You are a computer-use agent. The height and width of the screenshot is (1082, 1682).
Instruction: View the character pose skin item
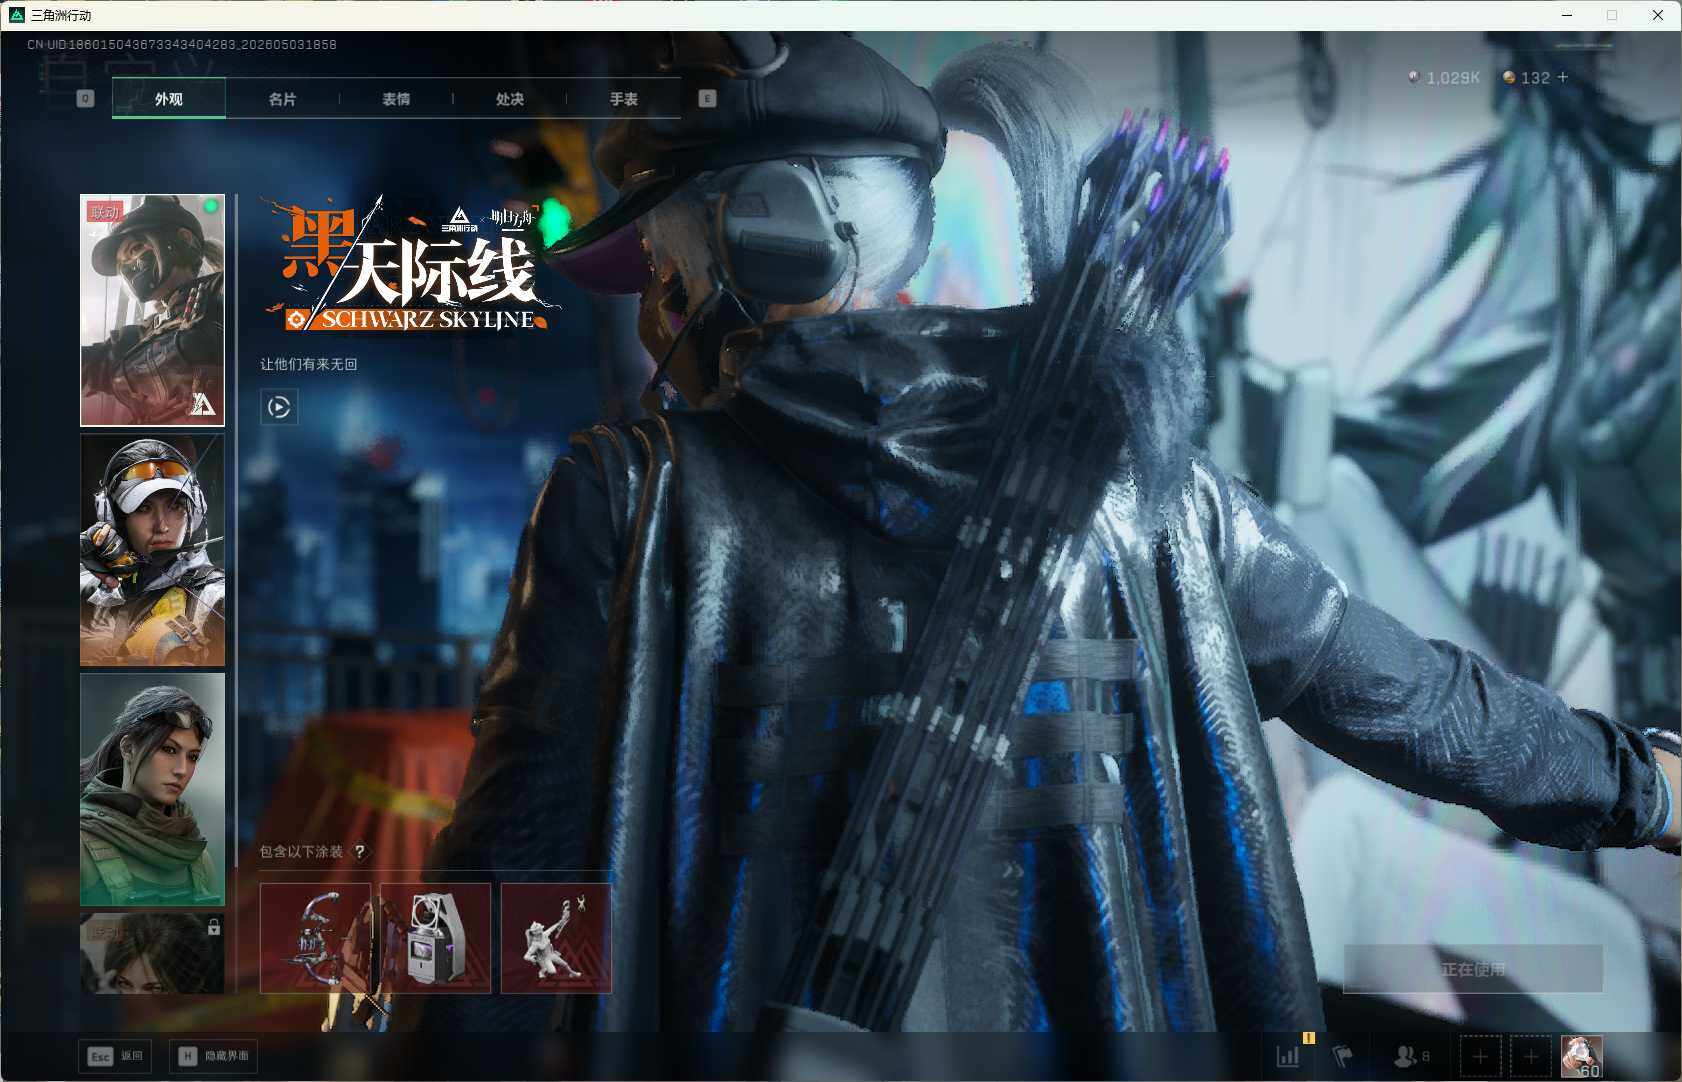pyautogui.click(x=556, y=938)
